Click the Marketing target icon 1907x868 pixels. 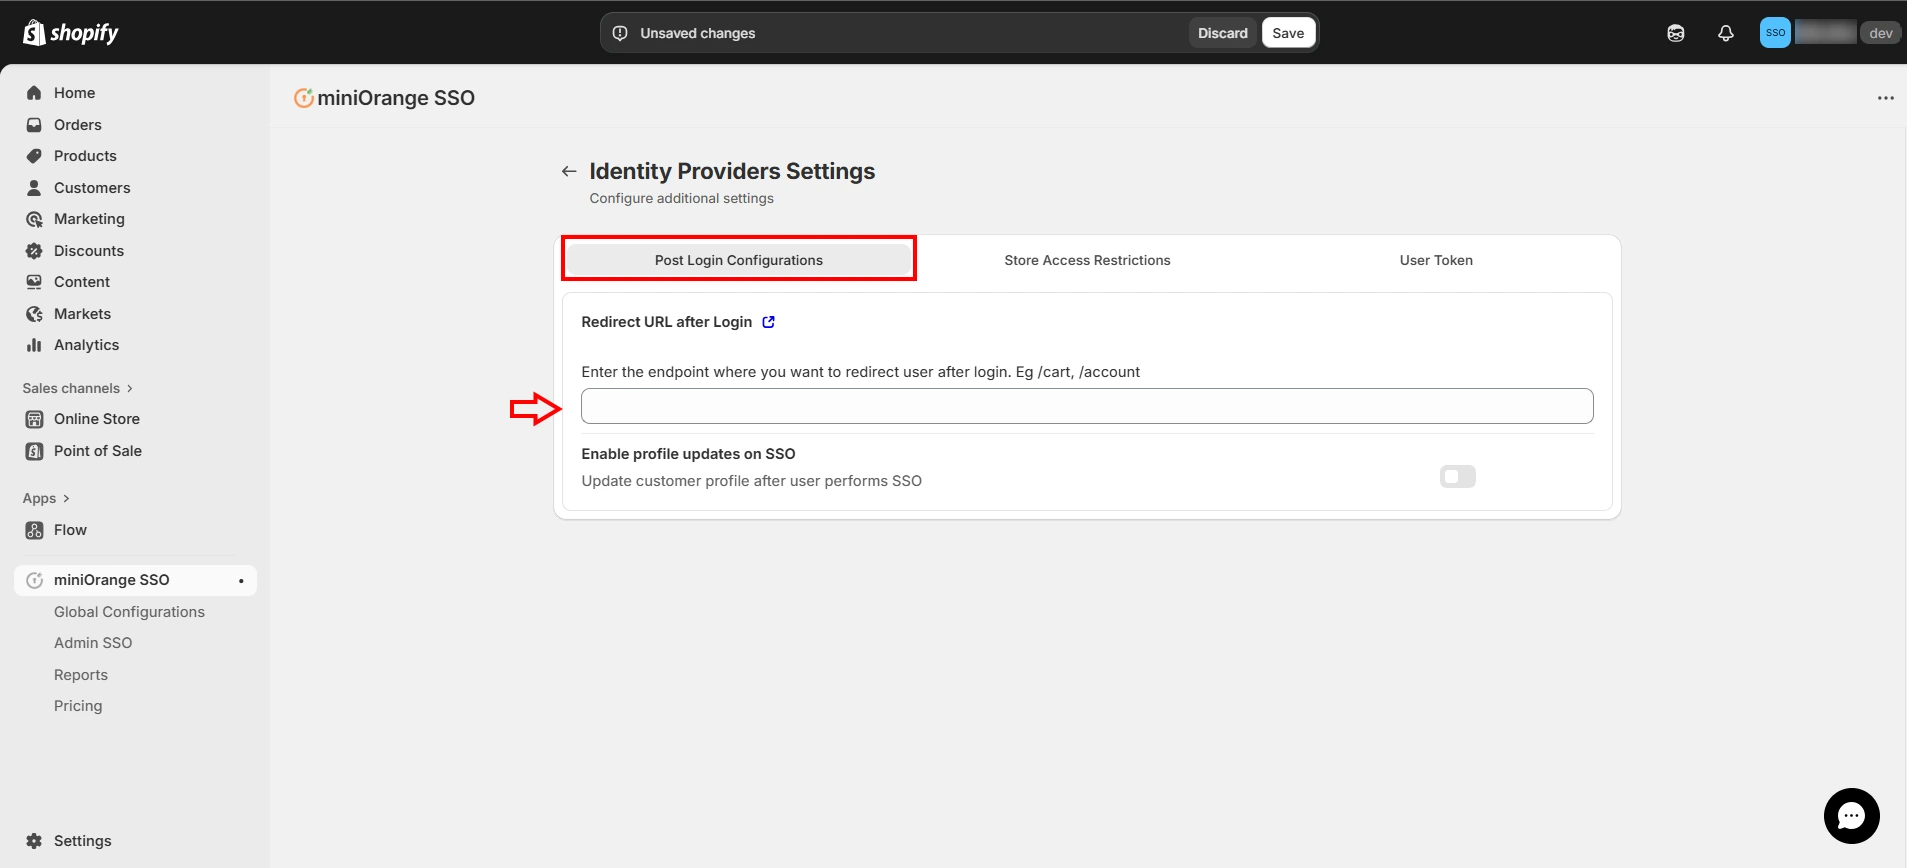click(x=34, y=219)
